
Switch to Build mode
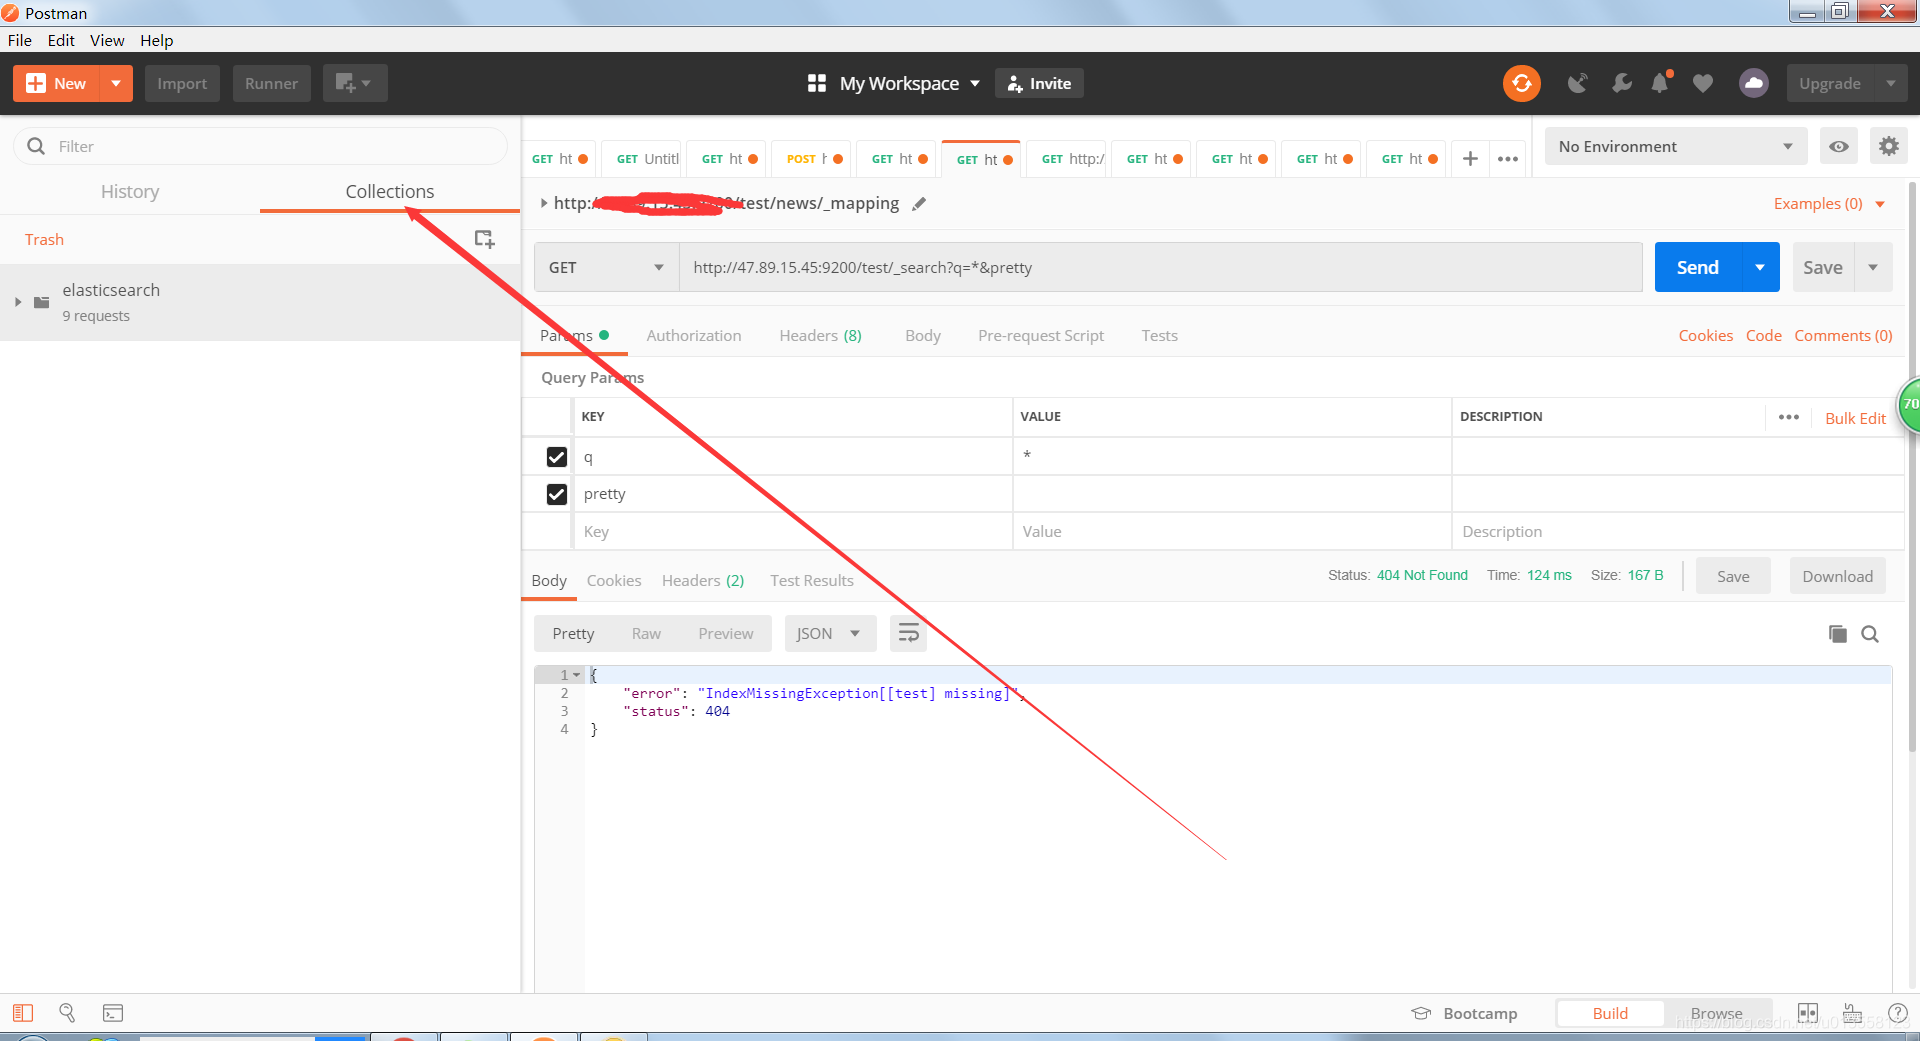[x=1610, y=1013]
